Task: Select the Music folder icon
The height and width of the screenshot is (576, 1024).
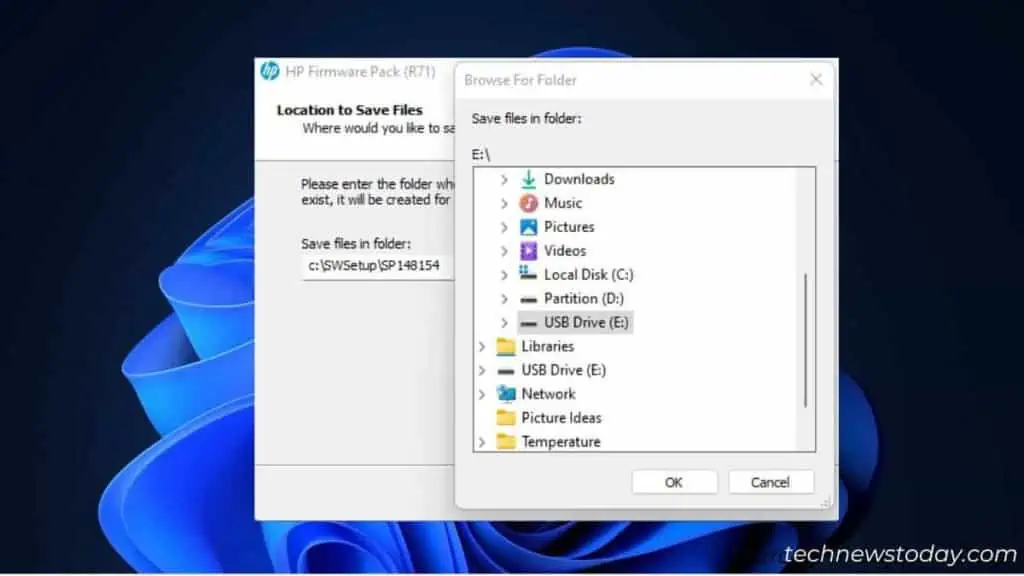Action: pos(528,203)
